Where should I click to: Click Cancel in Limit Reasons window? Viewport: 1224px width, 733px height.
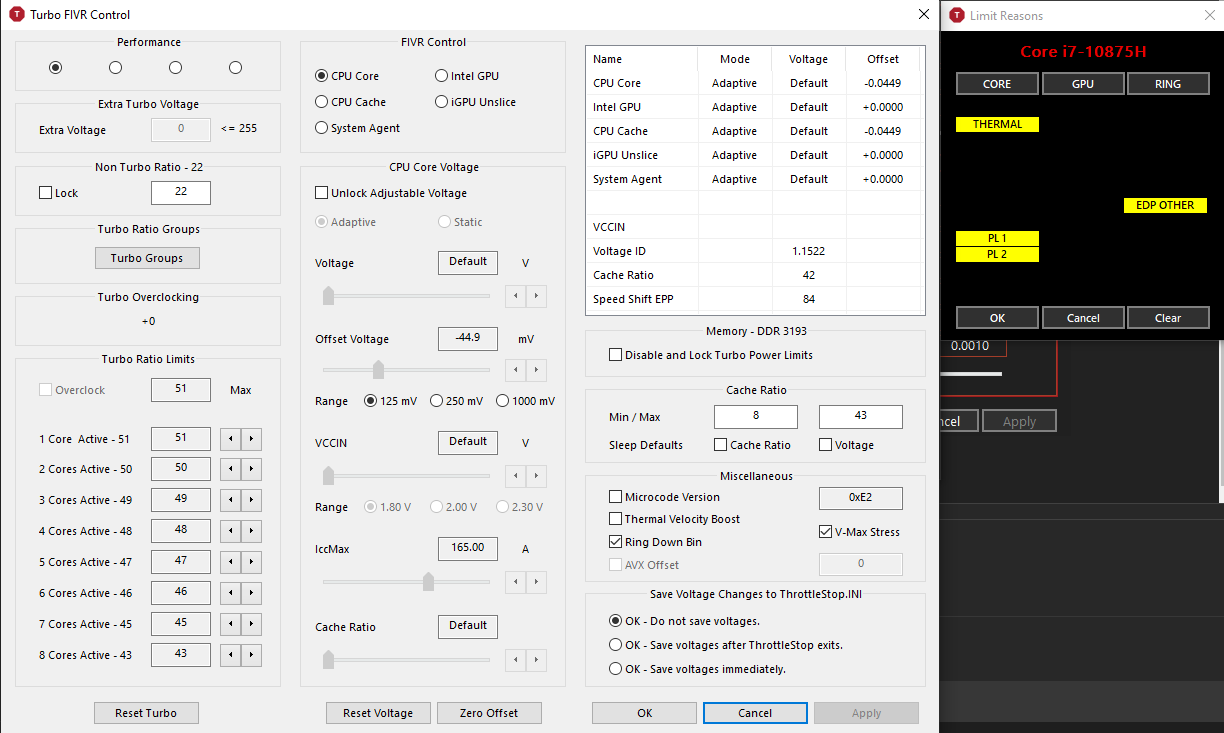(1083, 318)
